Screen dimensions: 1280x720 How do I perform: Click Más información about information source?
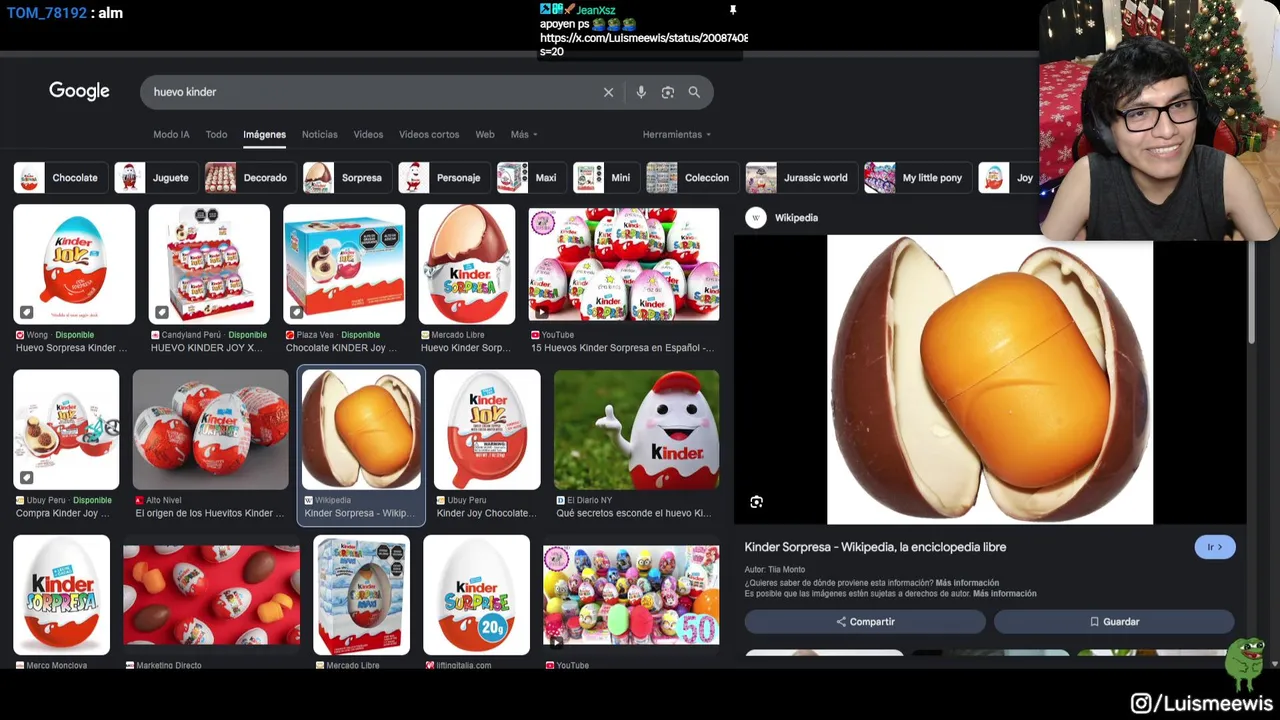click(x=967, y=583)
